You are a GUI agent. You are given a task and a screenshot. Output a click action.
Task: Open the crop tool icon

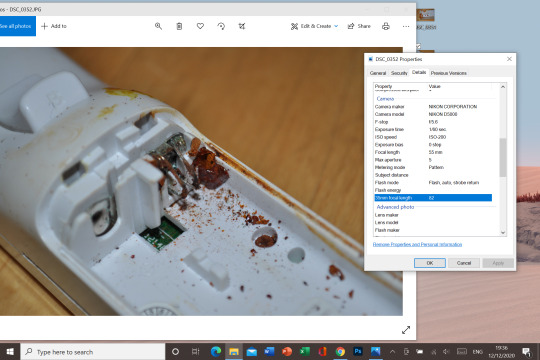[x=242, y=26]
